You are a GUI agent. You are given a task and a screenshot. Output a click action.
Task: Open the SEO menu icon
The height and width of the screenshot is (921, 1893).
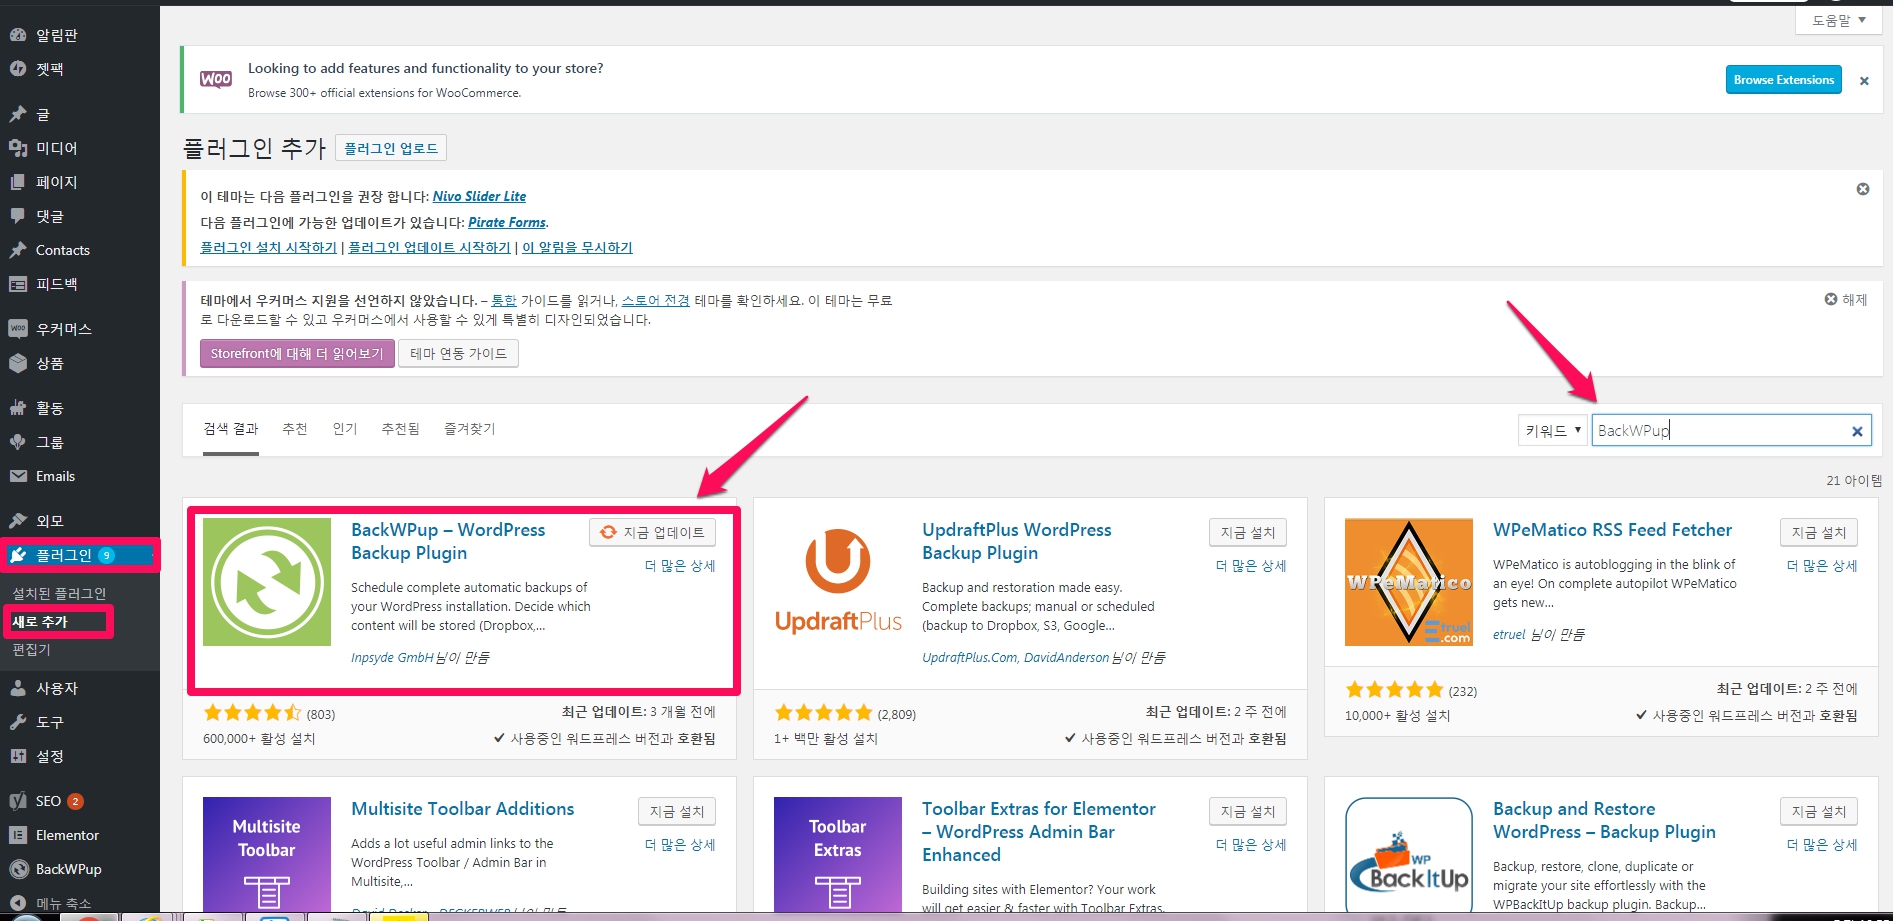pyautogui.click(x=18, y=800)
